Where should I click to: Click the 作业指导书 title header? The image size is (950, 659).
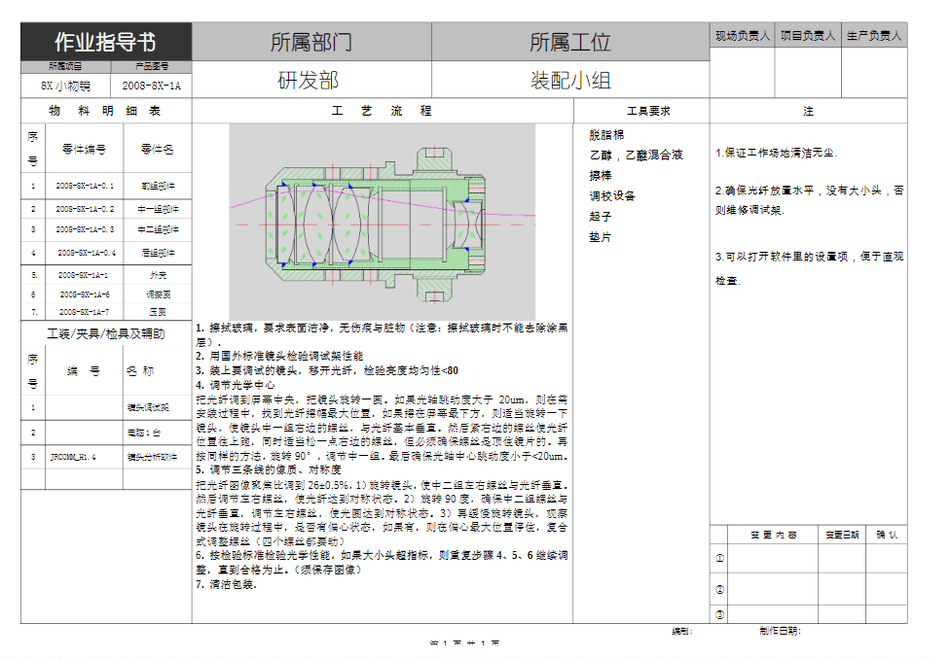(105, 42)
